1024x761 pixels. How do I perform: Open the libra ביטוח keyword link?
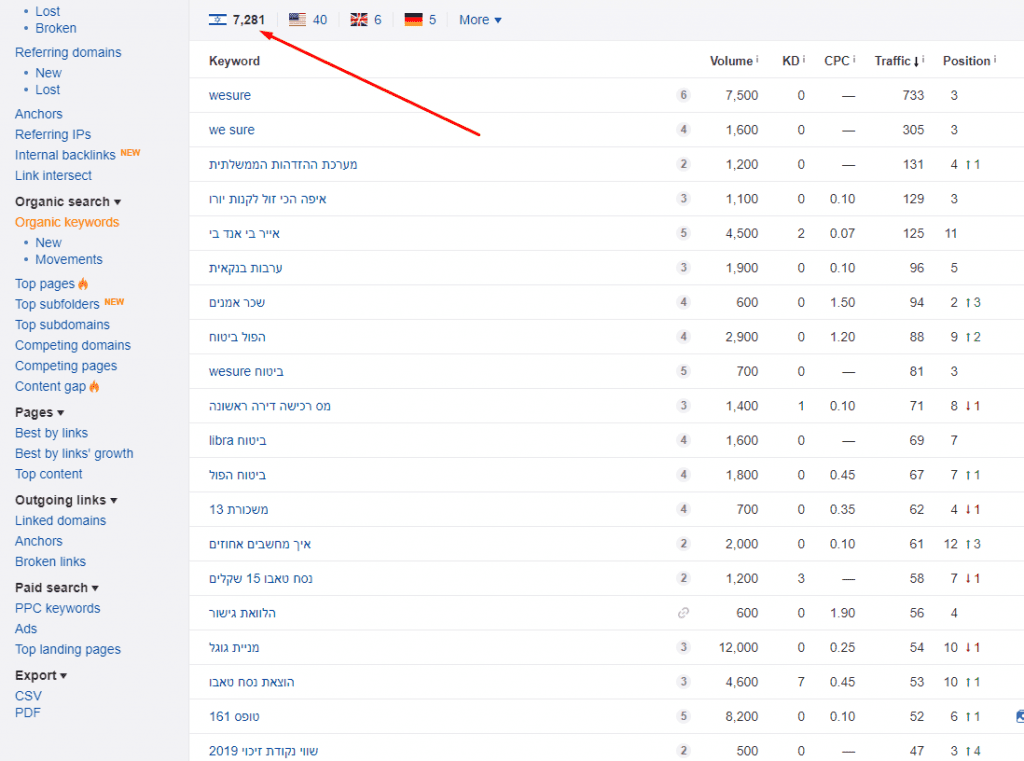click(x=238, y=440)
